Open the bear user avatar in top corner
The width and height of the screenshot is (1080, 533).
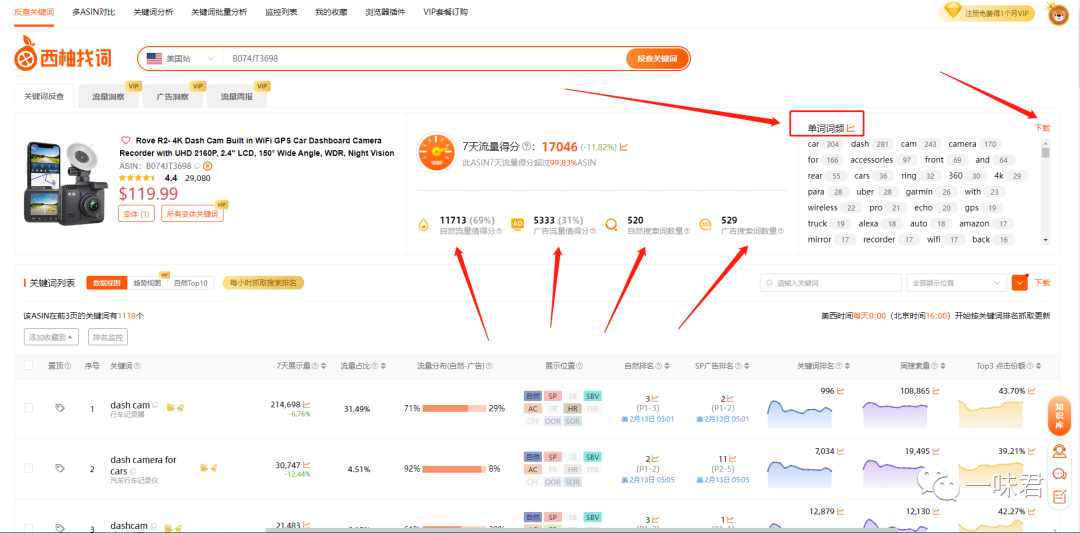[1058, 13]
